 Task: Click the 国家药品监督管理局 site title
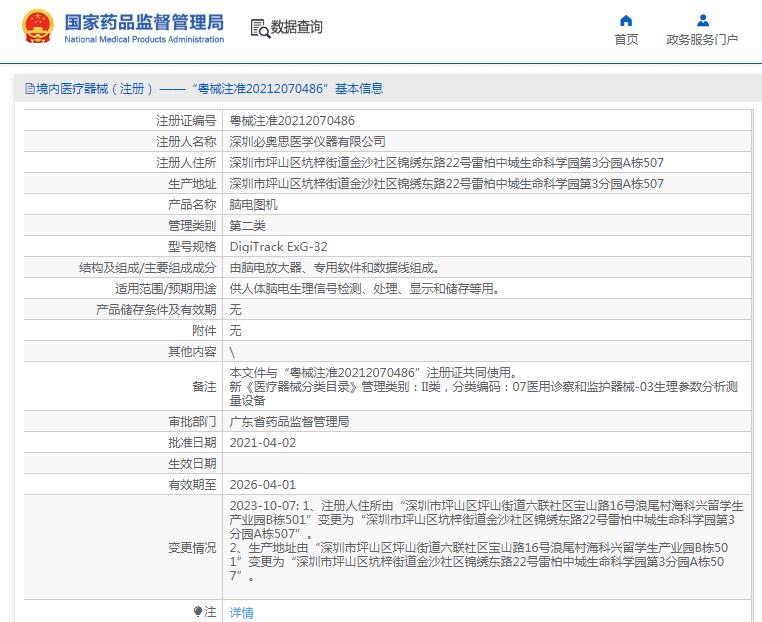click(x=144, y=22)
